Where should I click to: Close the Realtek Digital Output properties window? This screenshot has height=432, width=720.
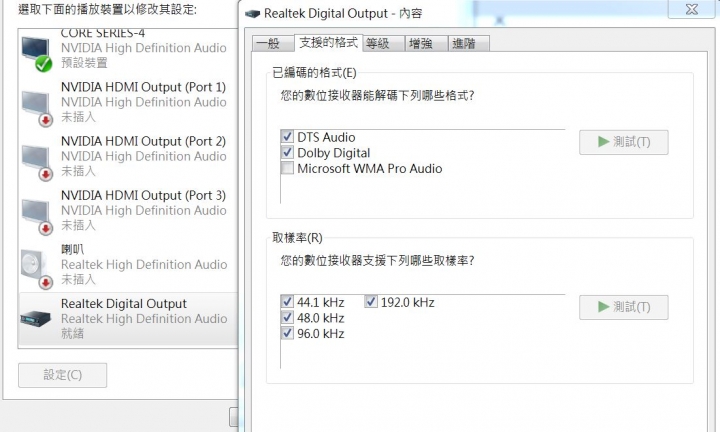(692, 9)
